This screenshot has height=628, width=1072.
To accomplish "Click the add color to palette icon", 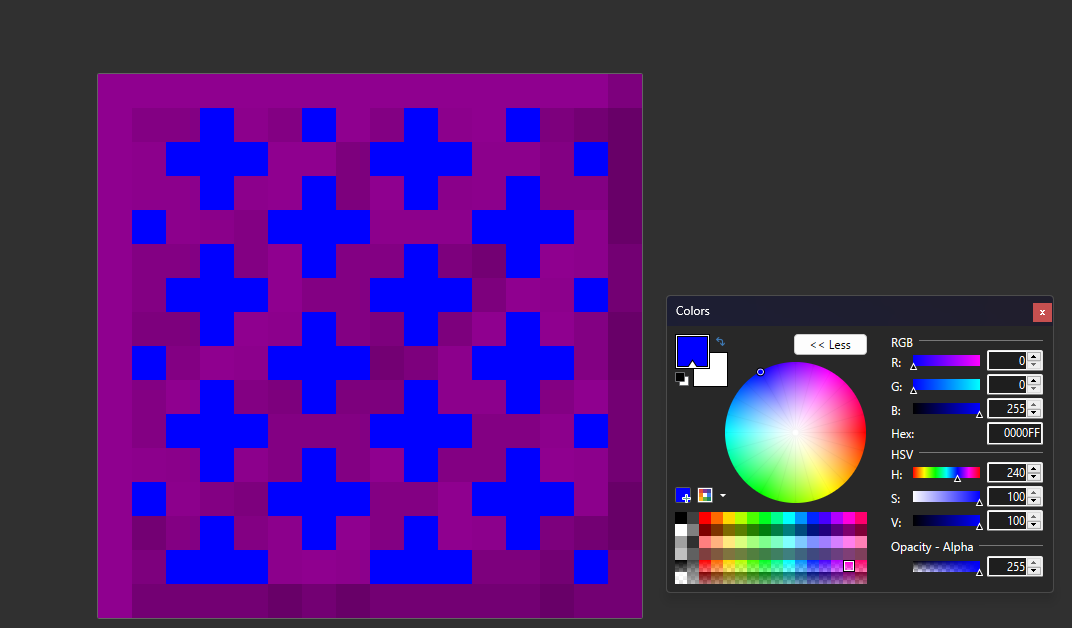I will (683, 495).
